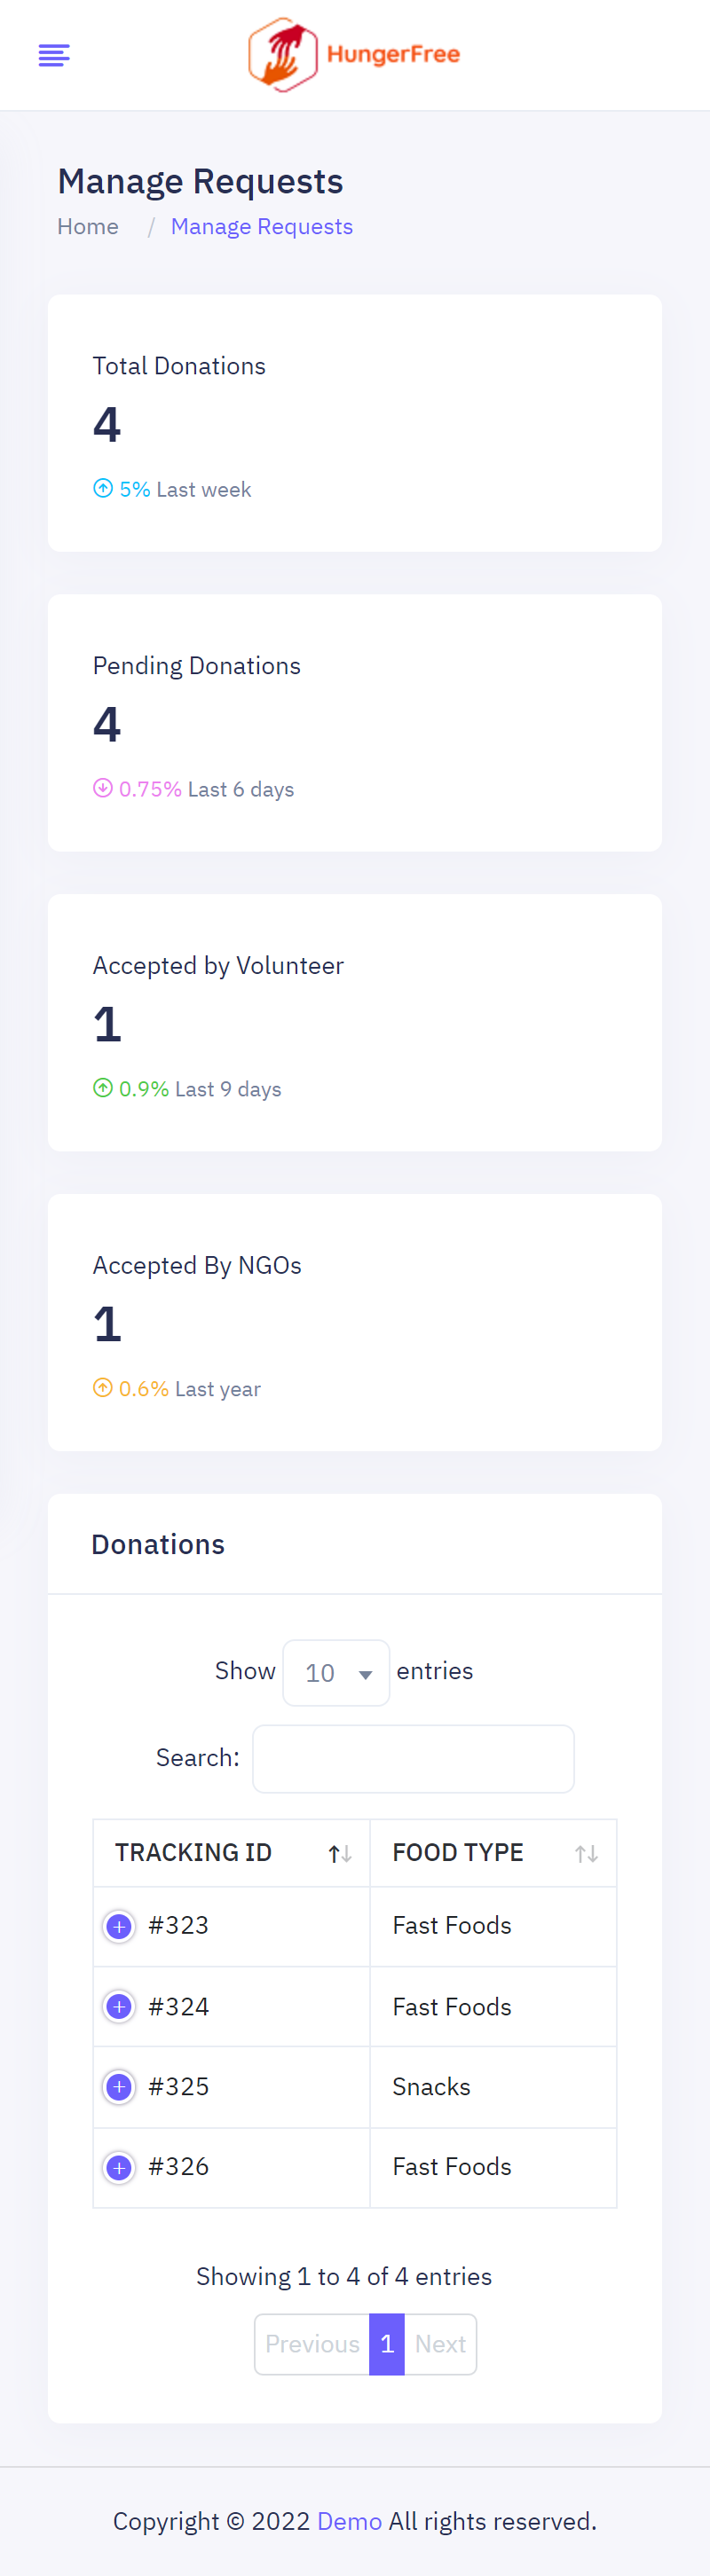Open the Show entries dropdown
Image resolution: width=710 pixels, height=2576 pixels.
coord(336,1672)
